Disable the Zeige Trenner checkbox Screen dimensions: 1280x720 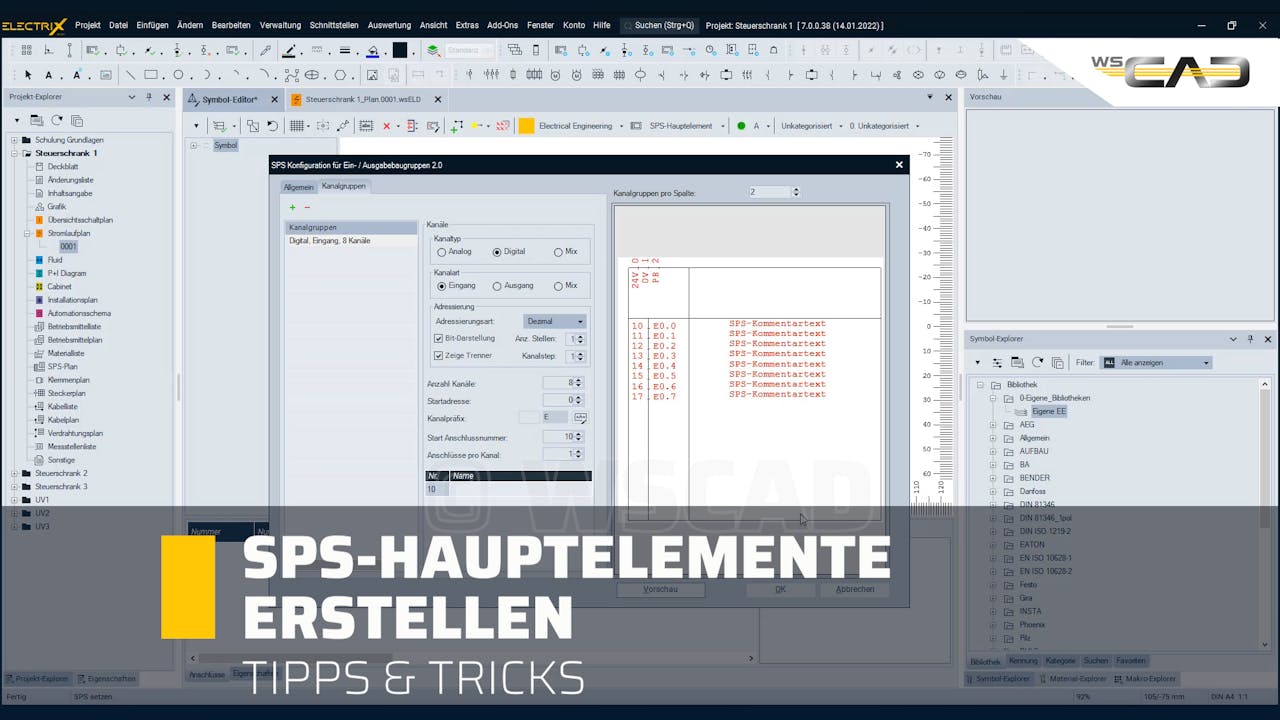pos(439,355)
